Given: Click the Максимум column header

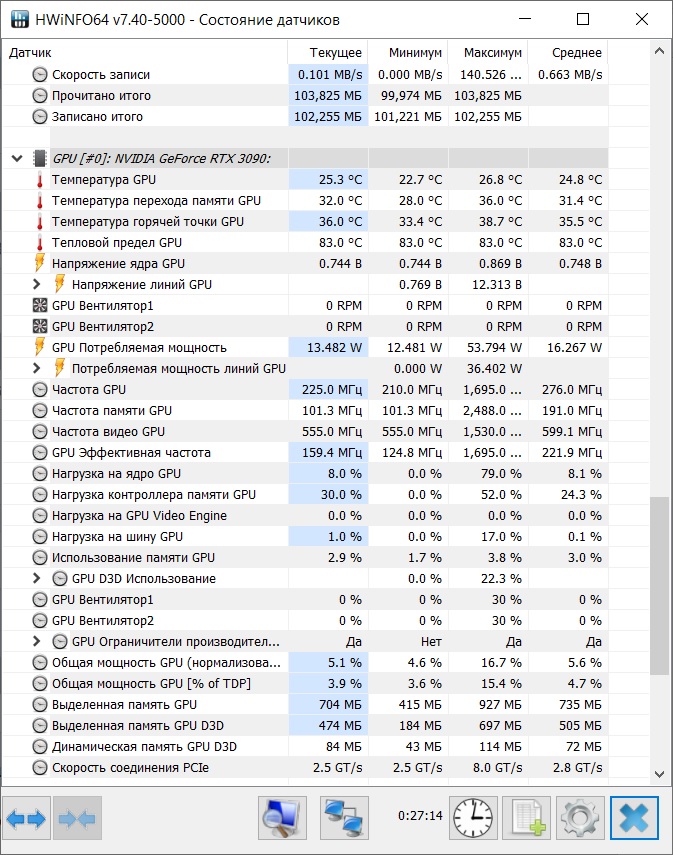Looking at the screenshot, I should click(x=487, y=53).
